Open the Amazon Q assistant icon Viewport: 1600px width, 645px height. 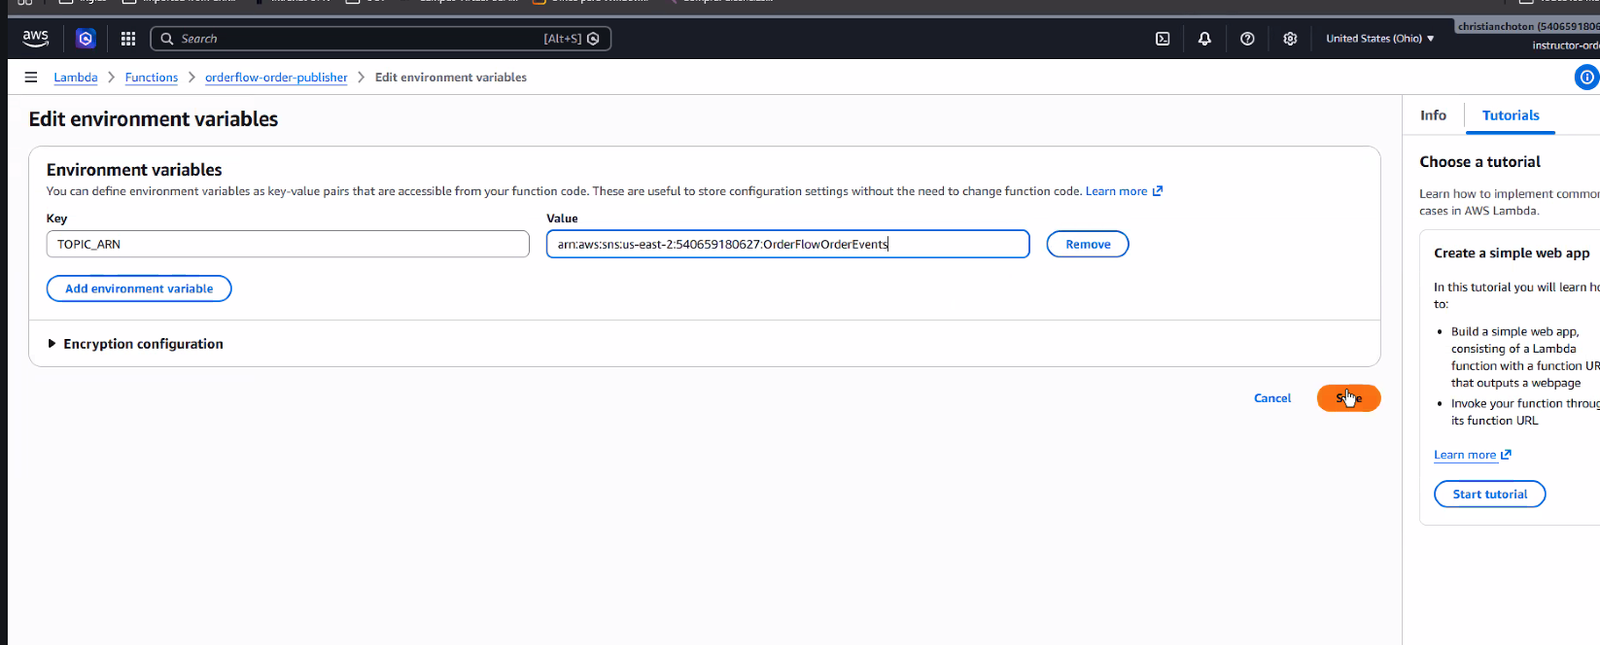pyautogui.click(x=86, y=38)
